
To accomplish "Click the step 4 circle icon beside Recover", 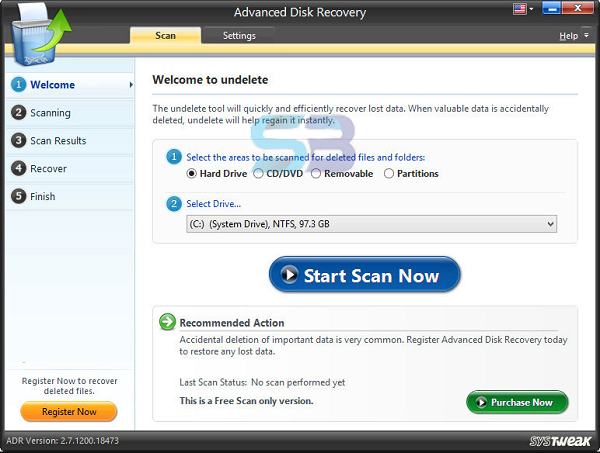I will [18, 168].
